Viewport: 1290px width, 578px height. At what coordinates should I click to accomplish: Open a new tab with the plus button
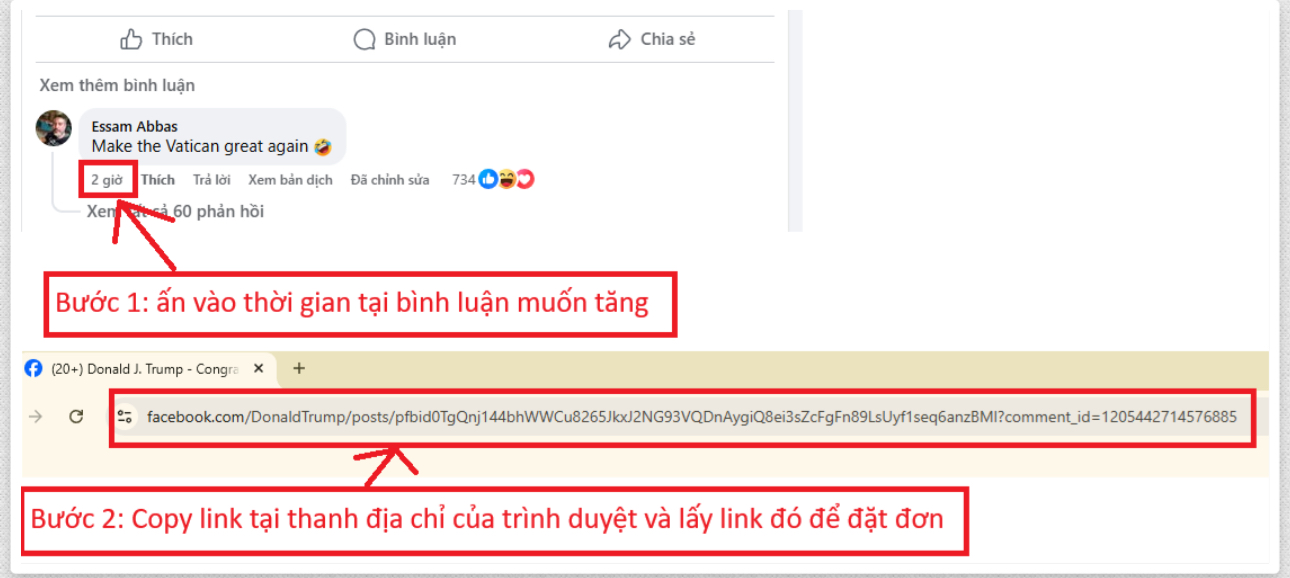click(298, 369)
